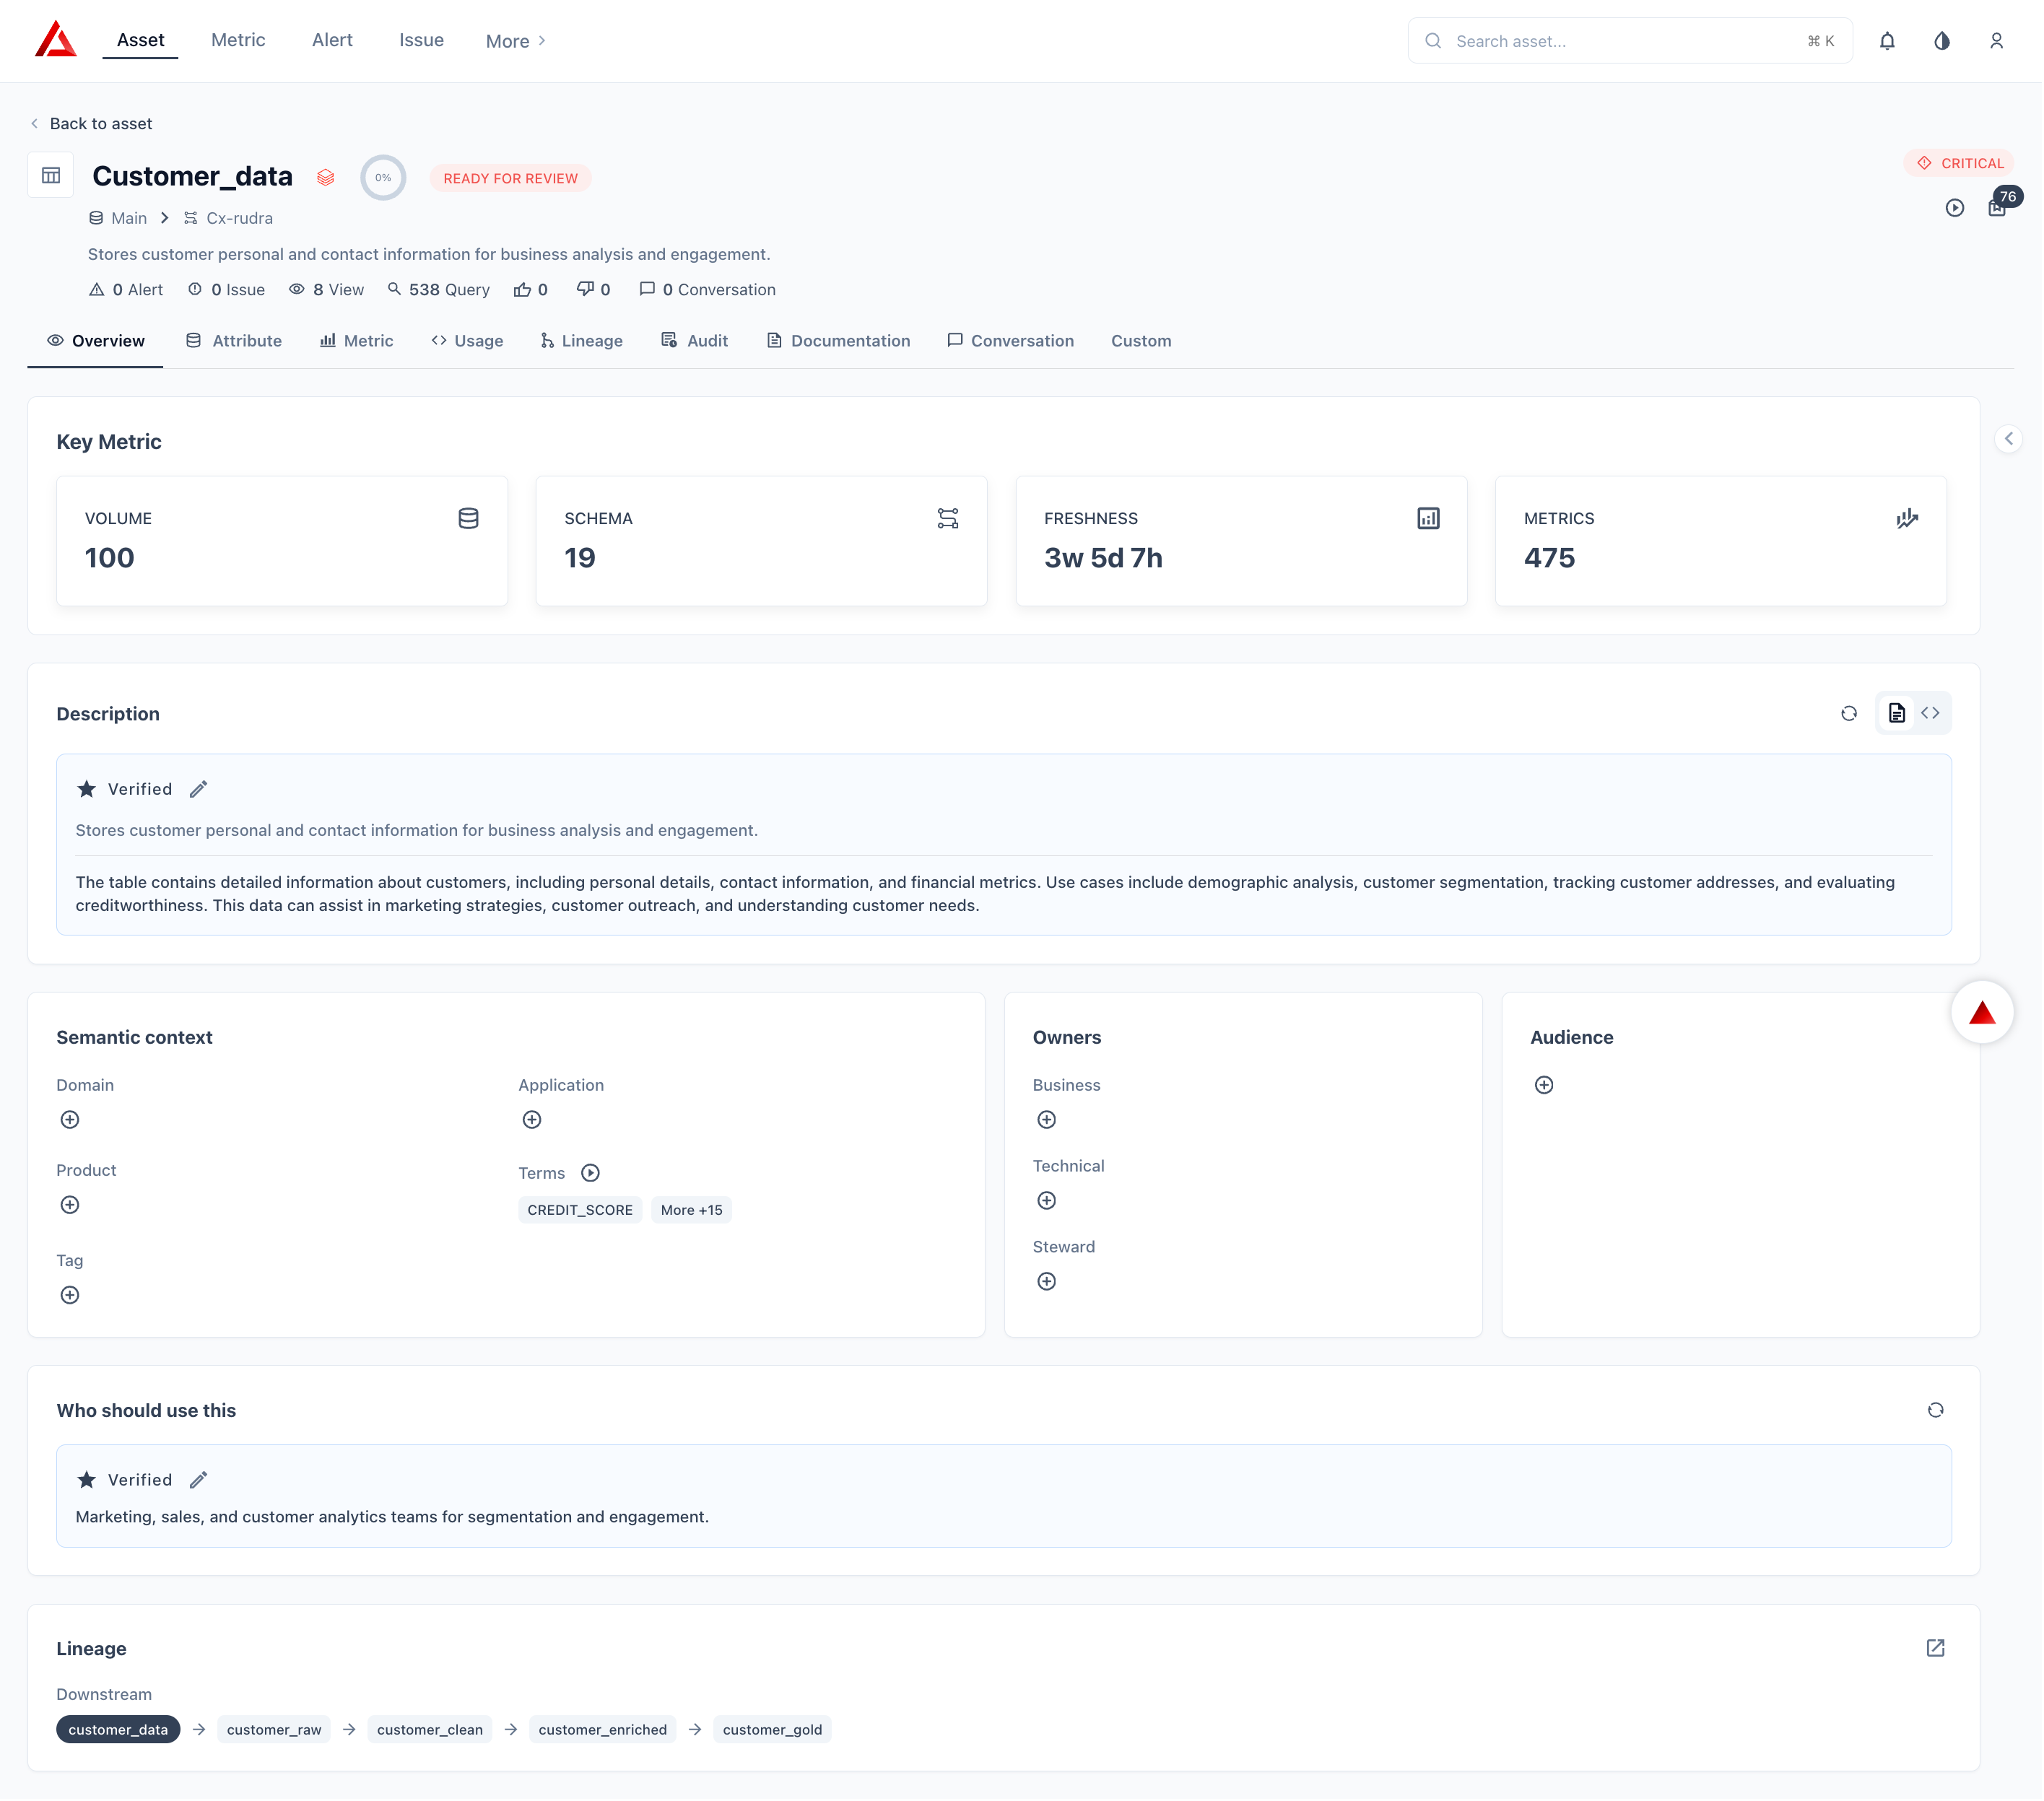Click the thumbs up icon

tap(522, 290)
